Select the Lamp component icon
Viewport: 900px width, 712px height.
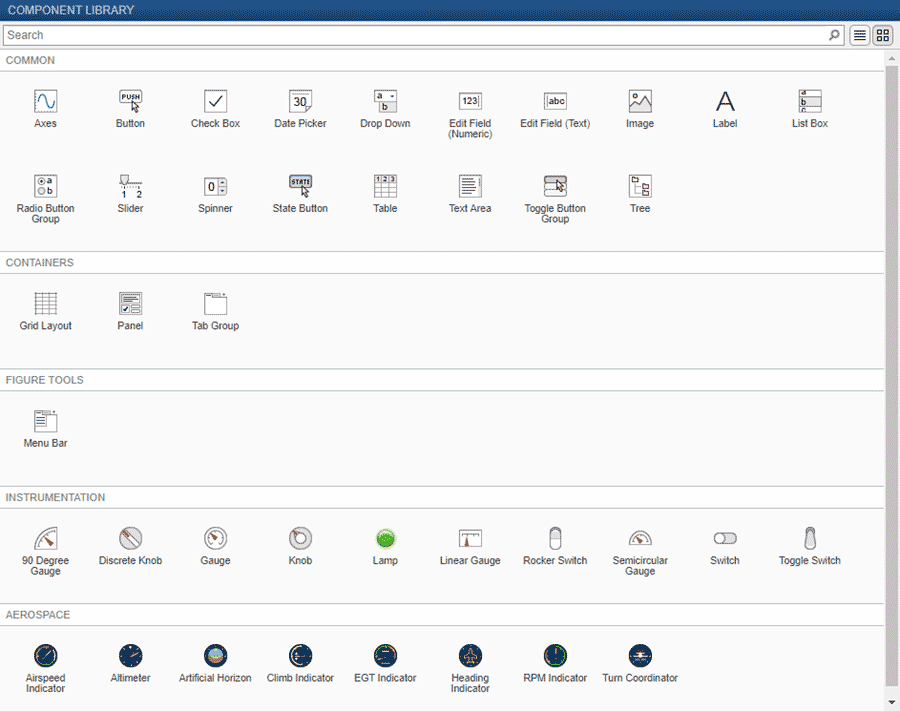point(385,538)
